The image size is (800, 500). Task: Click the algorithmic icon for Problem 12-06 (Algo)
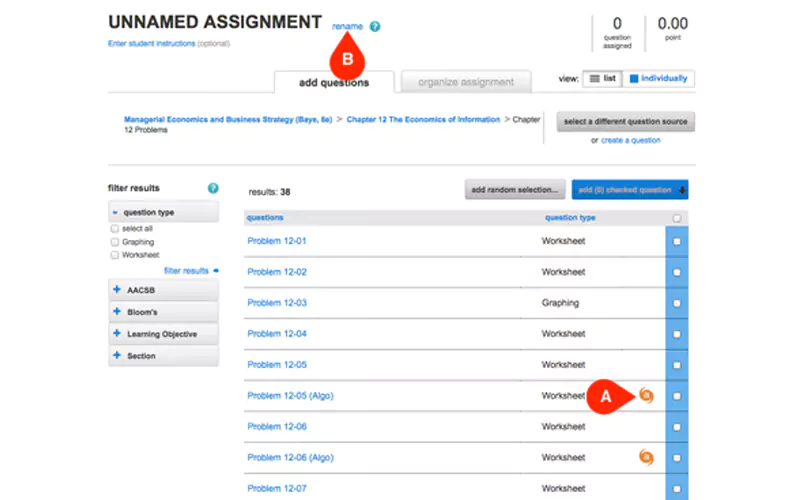[646, 457]
